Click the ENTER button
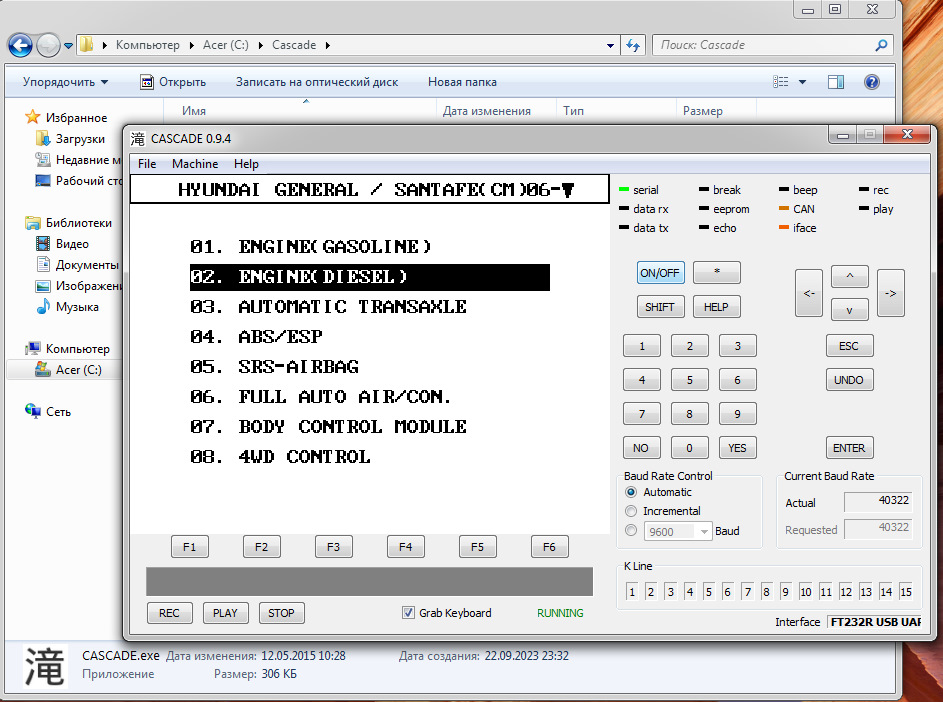 849,448
